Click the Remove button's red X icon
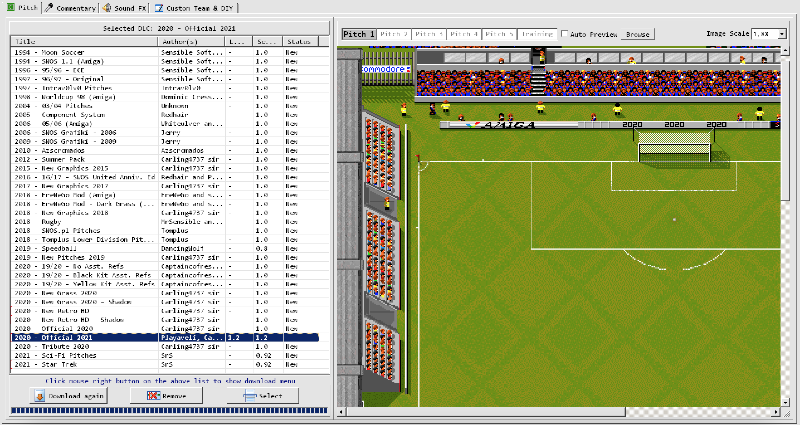800x425 pixels. 153,396
